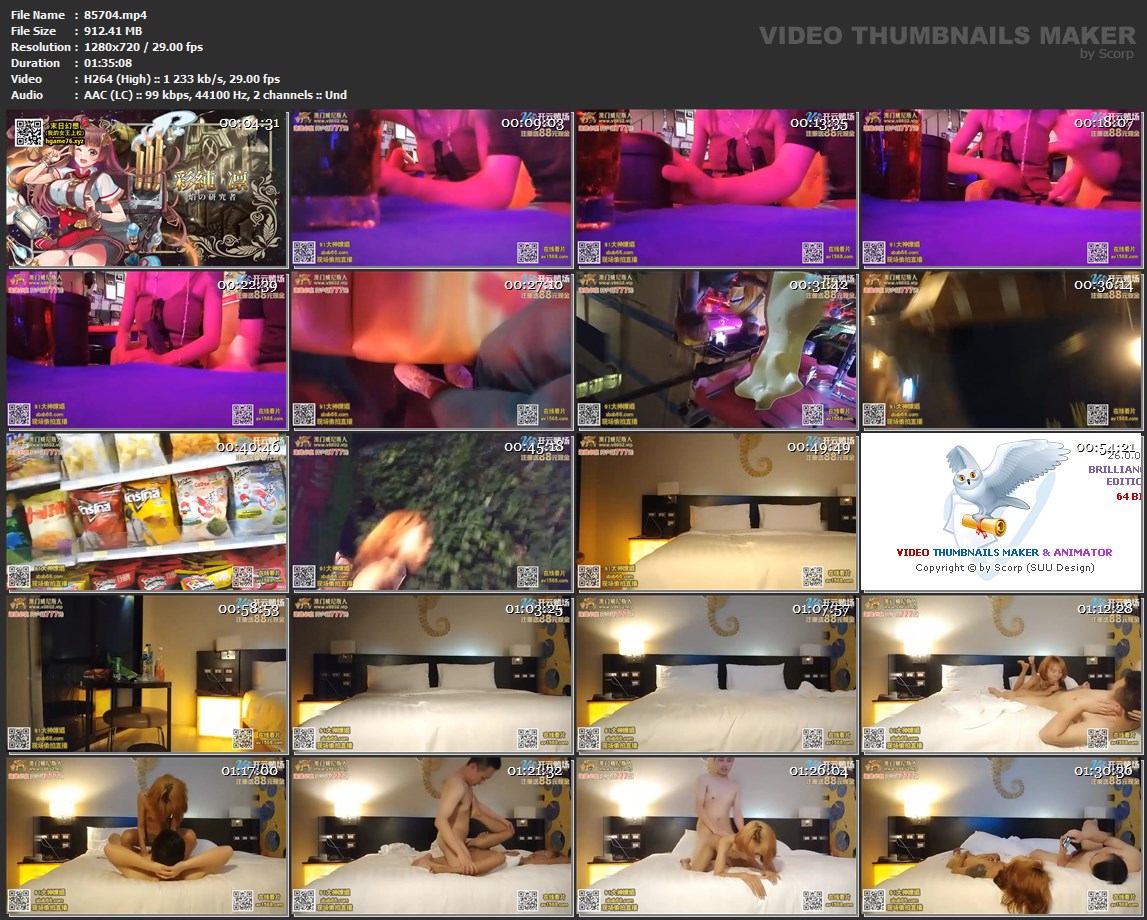
Task: Click the "by Scorp" text under the watermark
Action: [x=1107, y=54]
